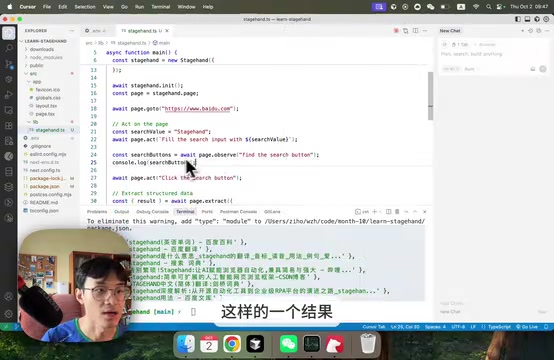Click Go Live in the status bar
Viewport: 554px width, 360px height.
(527, 327)
